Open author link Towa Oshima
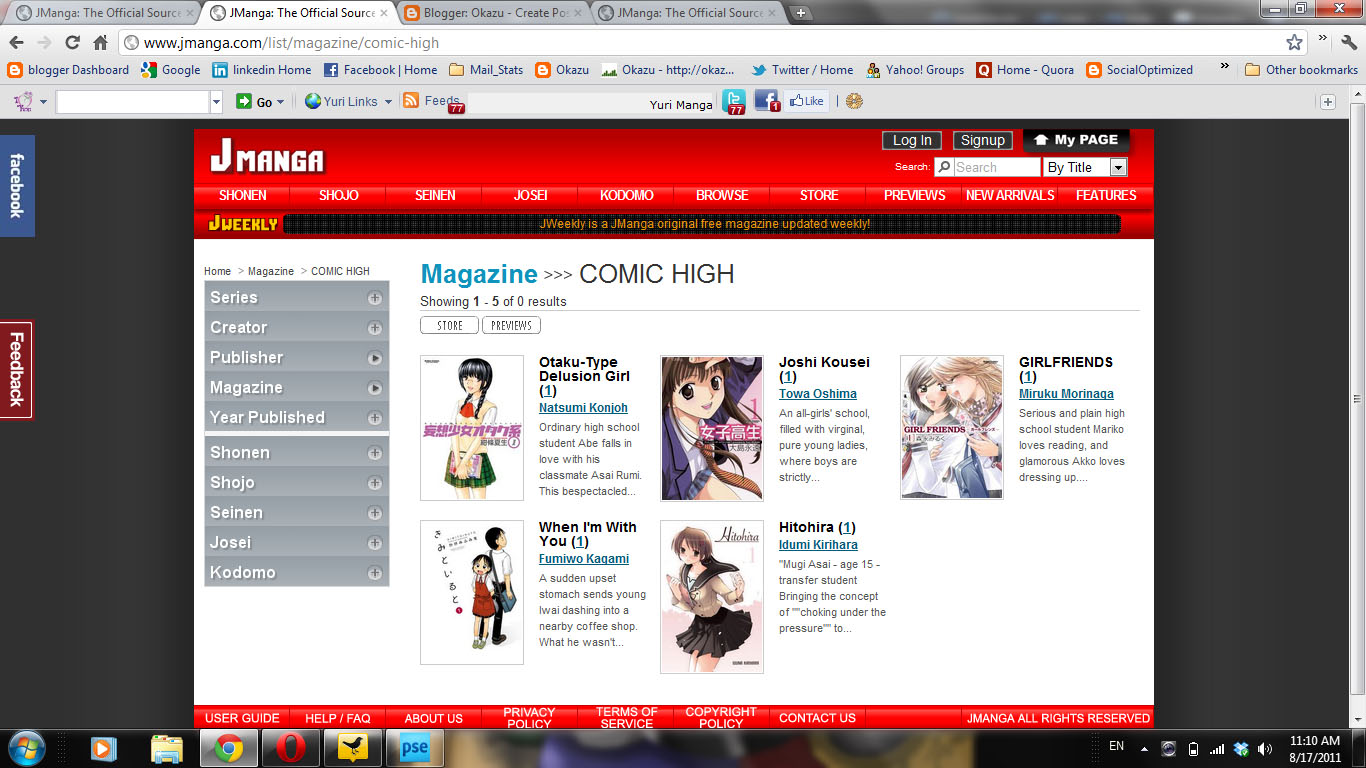Image resolution: width=1366 pixels, height=768 pixels. pyautogui.click(x=818, y=394)
